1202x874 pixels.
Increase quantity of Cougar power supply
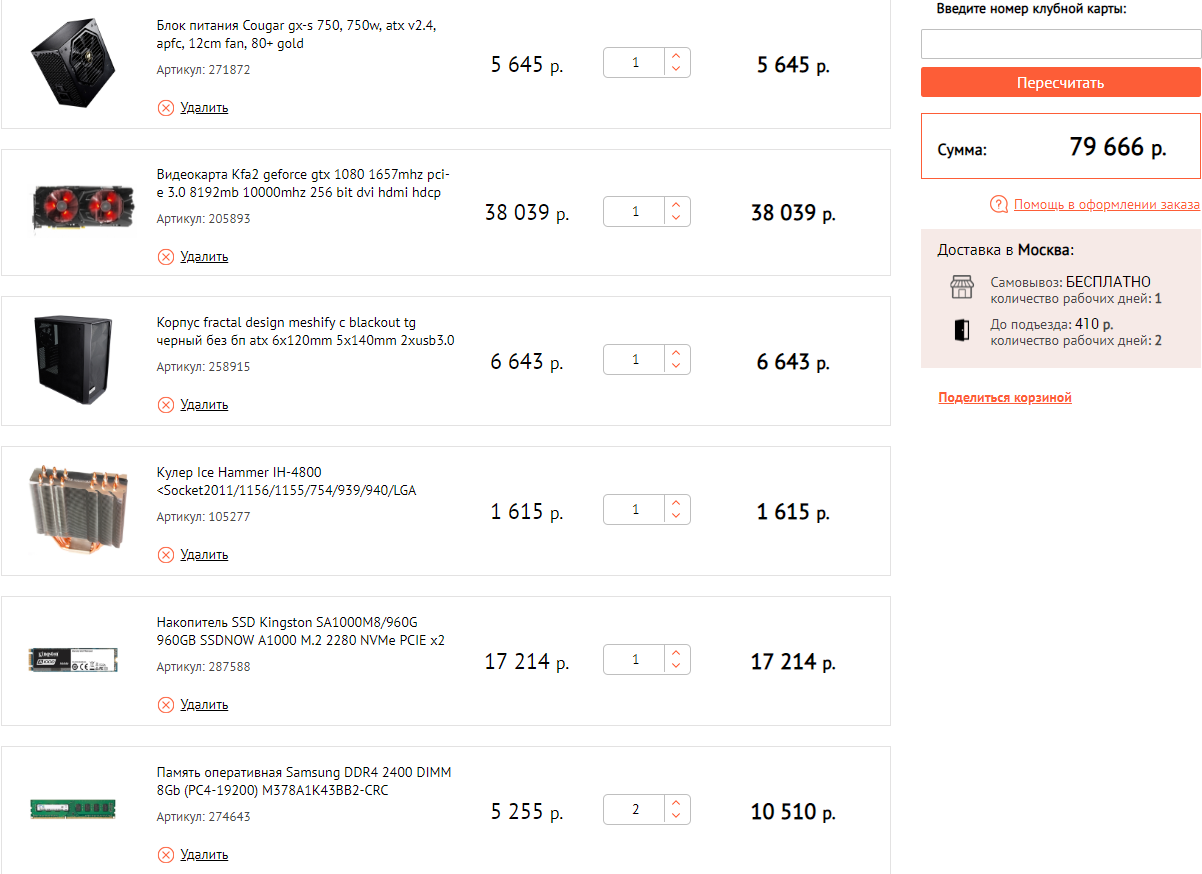click(677, 57)
